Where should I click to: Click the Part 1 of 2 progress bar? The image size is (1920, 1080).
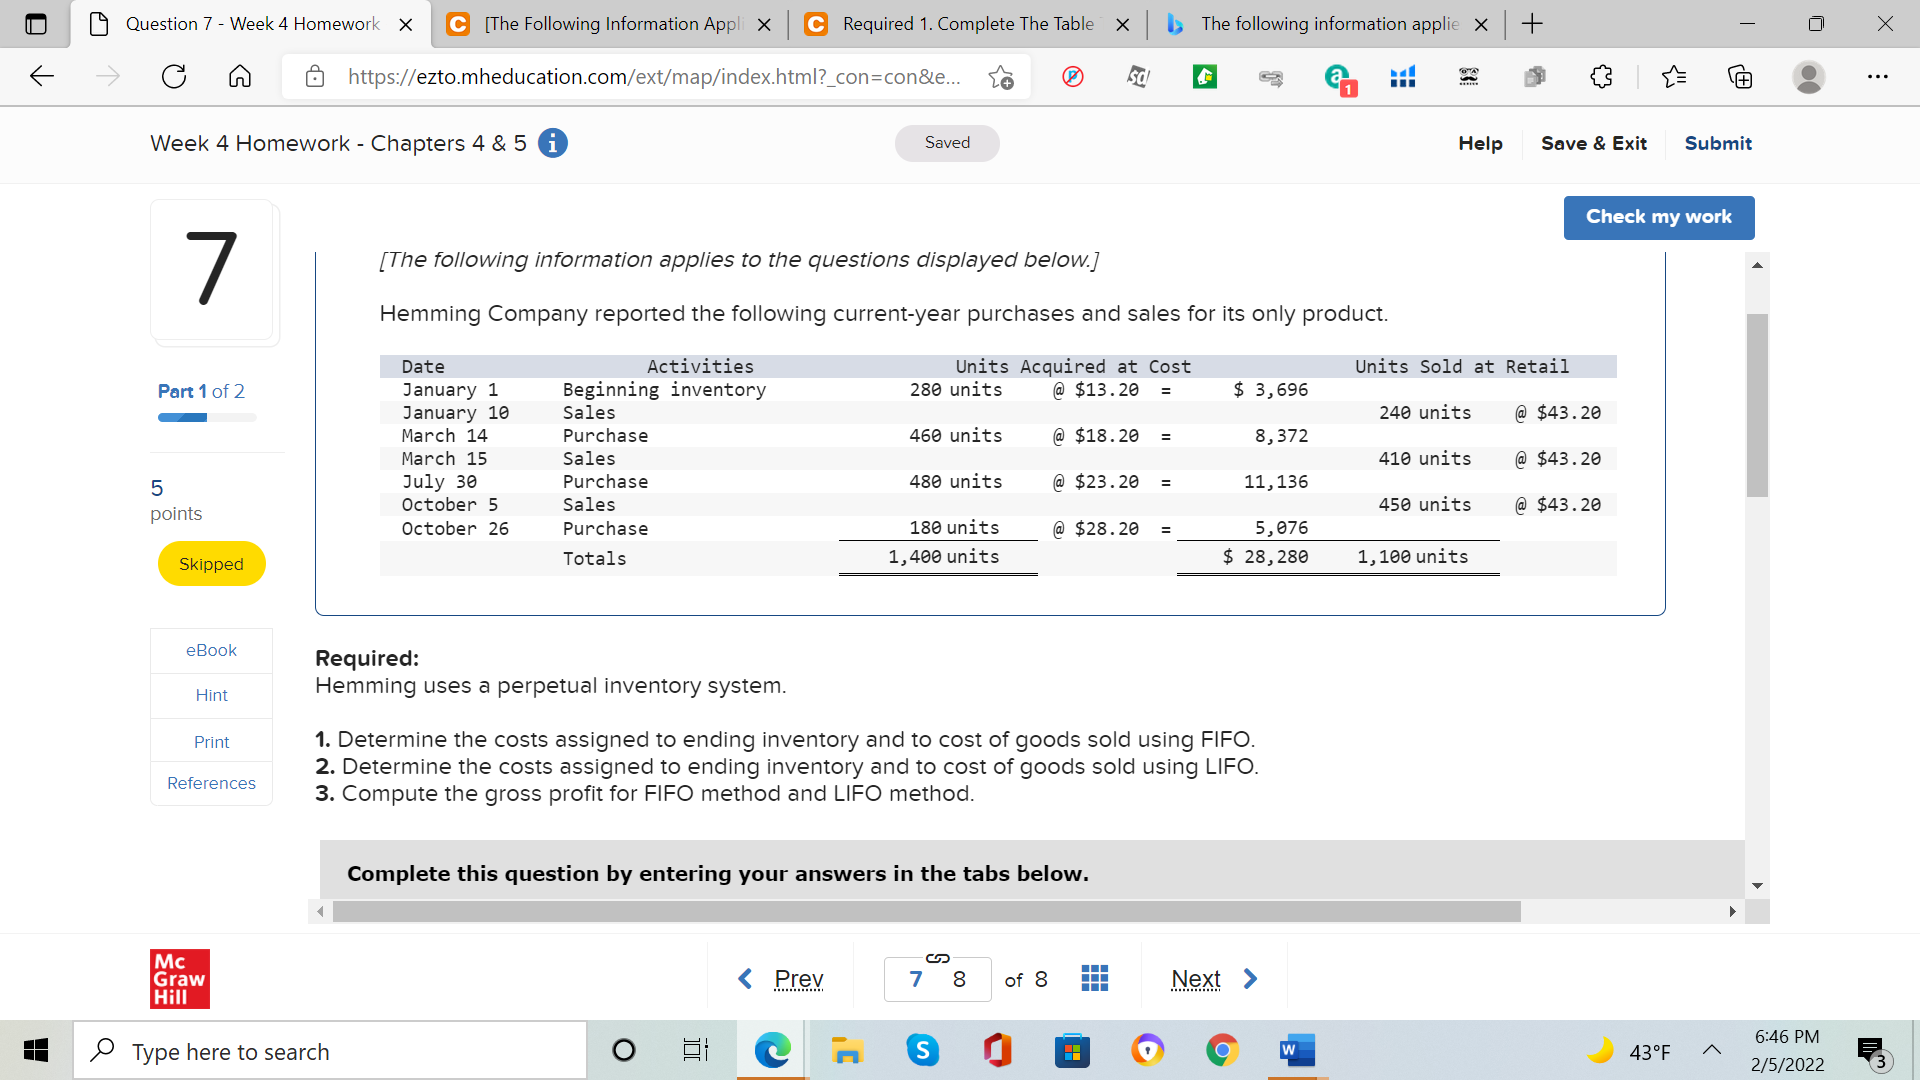coord(207,417)
